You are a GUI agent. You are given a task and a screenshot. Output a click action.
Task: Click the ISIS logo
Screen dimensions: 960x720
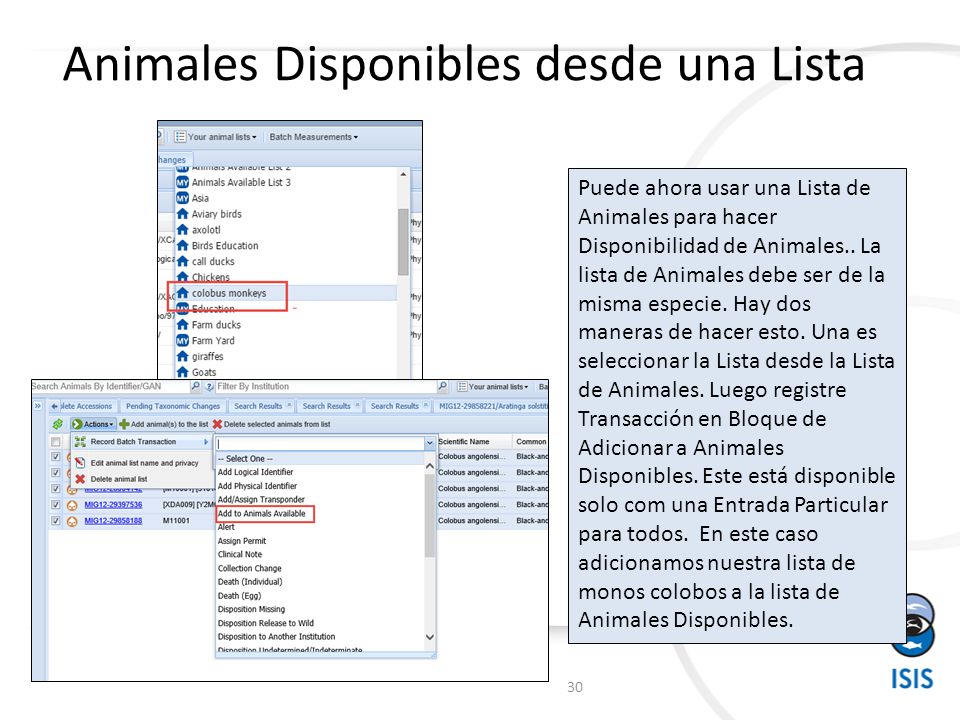tap(912, 643)
